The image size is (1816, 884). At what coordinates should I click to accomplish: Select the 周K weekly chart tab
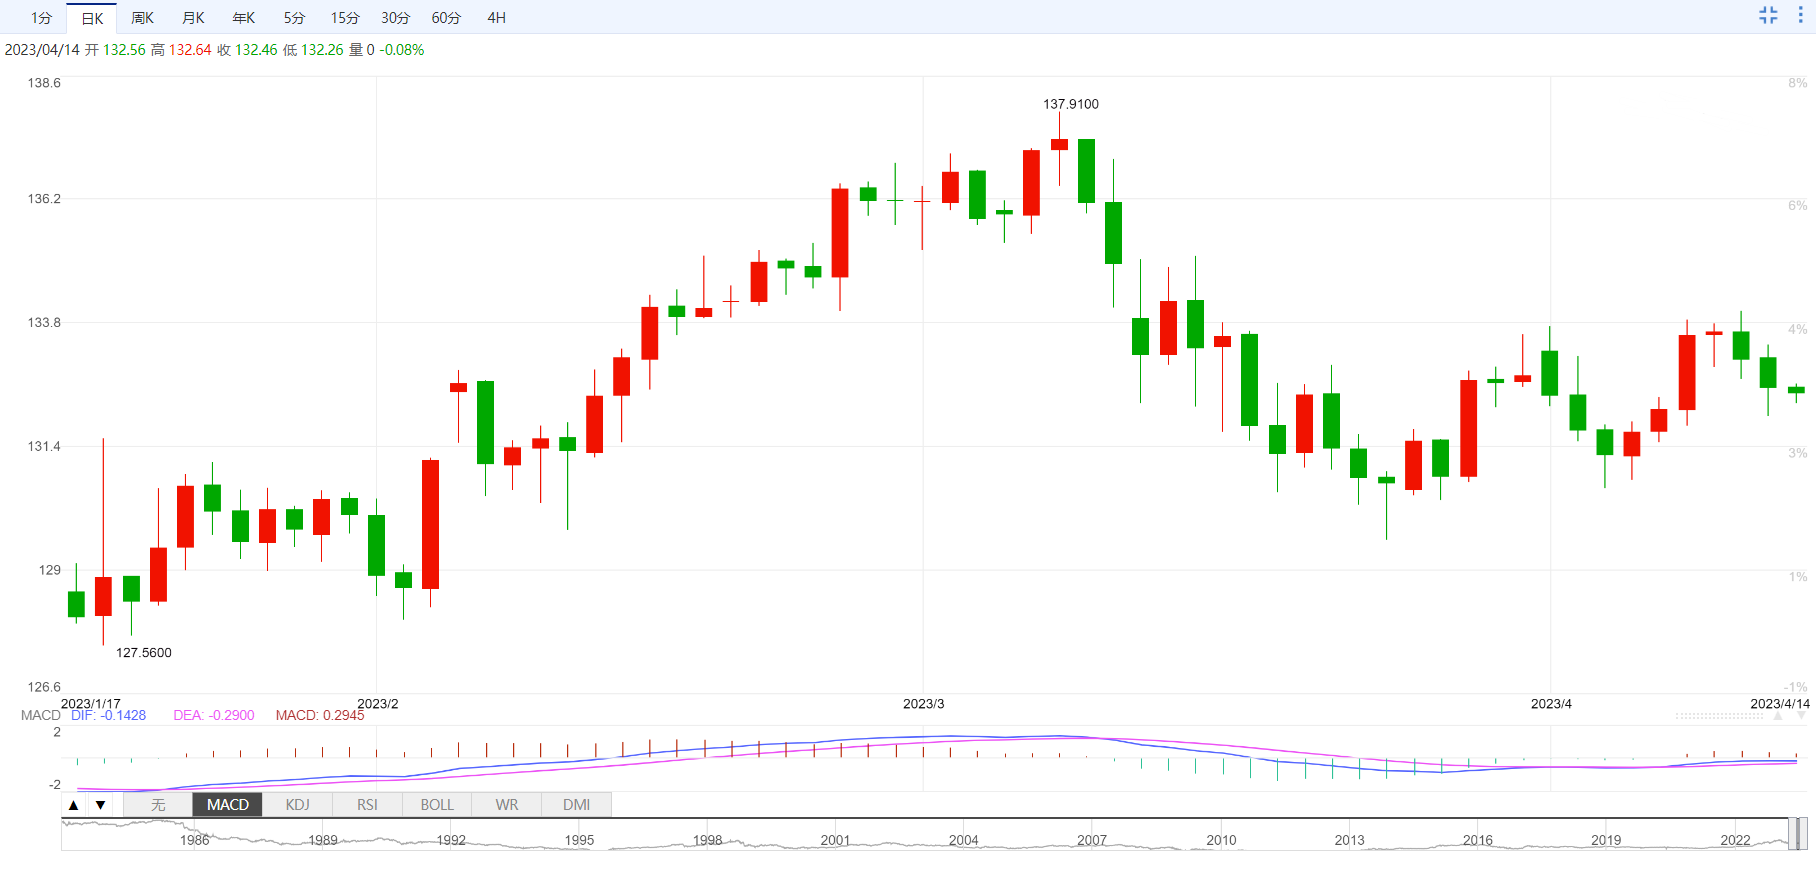coord(142,18)
